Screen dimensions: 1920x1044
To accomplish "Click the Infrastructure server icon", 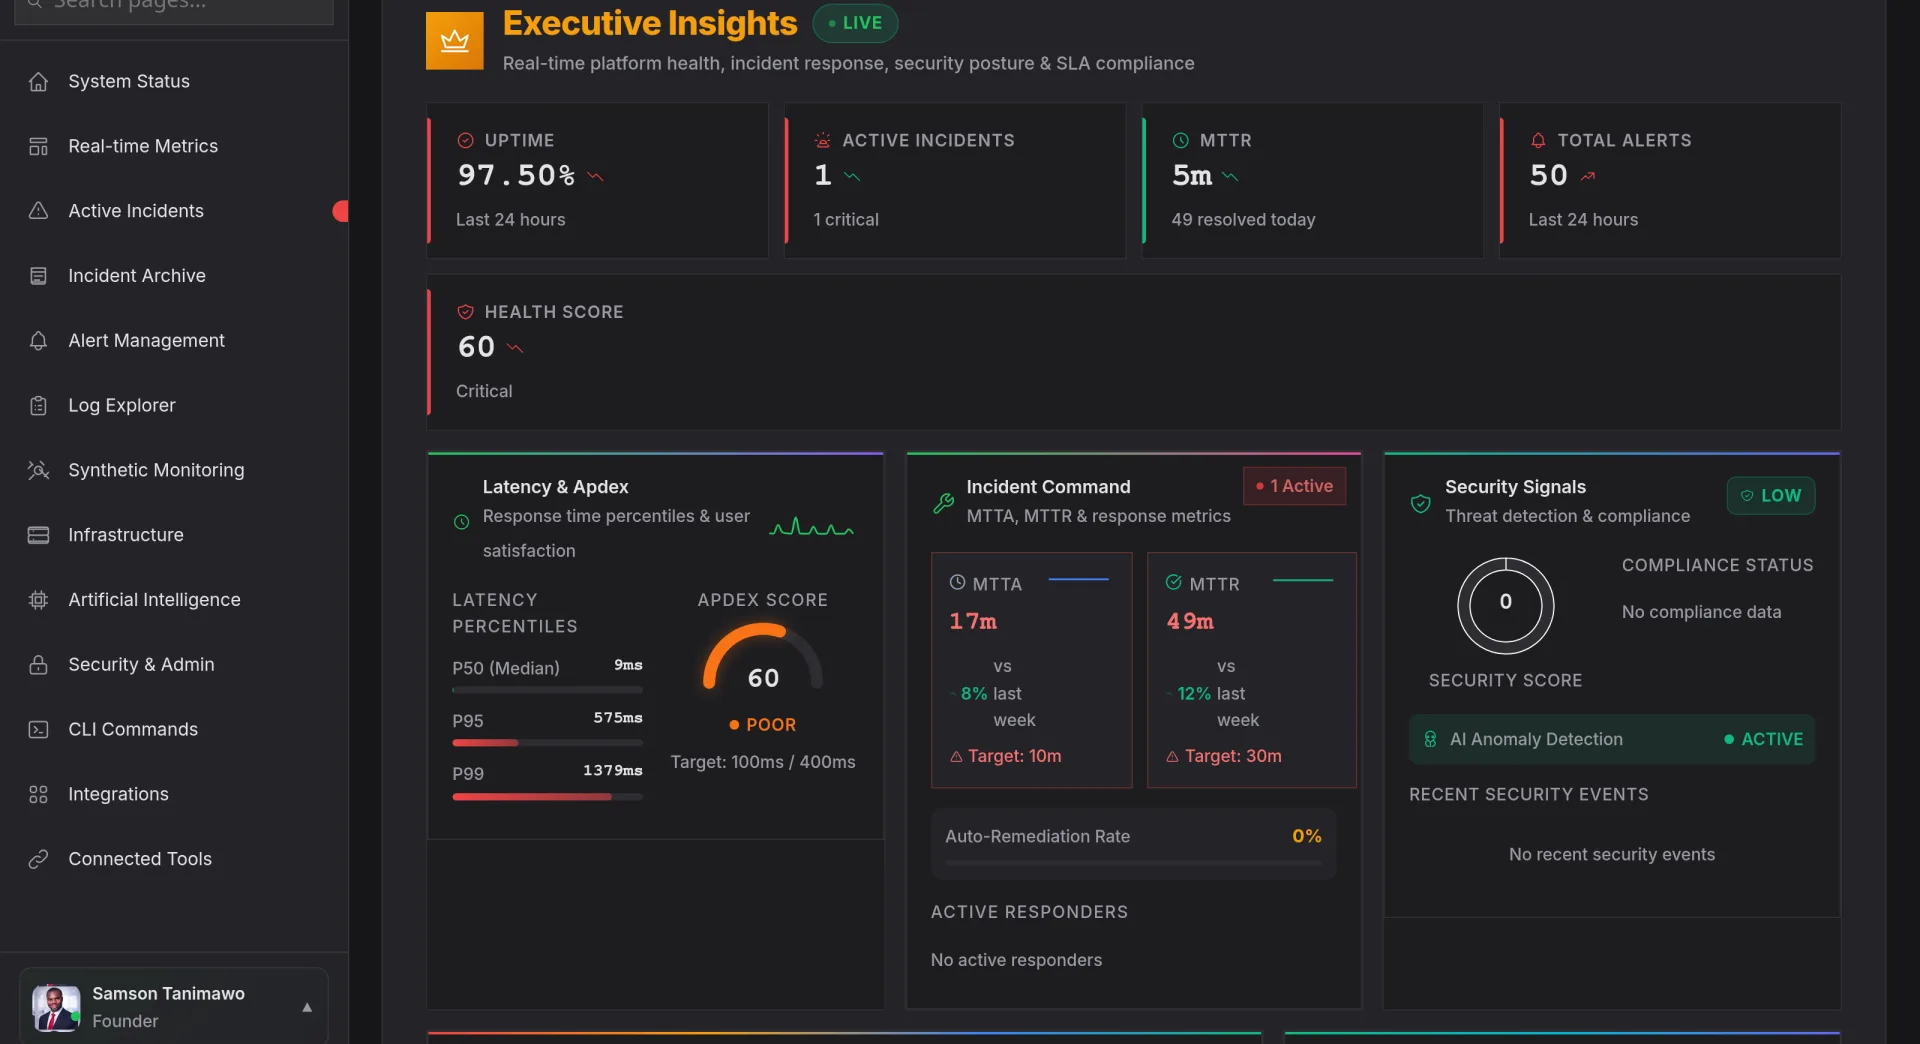I will pyautogui.click(x=38, y=535).
